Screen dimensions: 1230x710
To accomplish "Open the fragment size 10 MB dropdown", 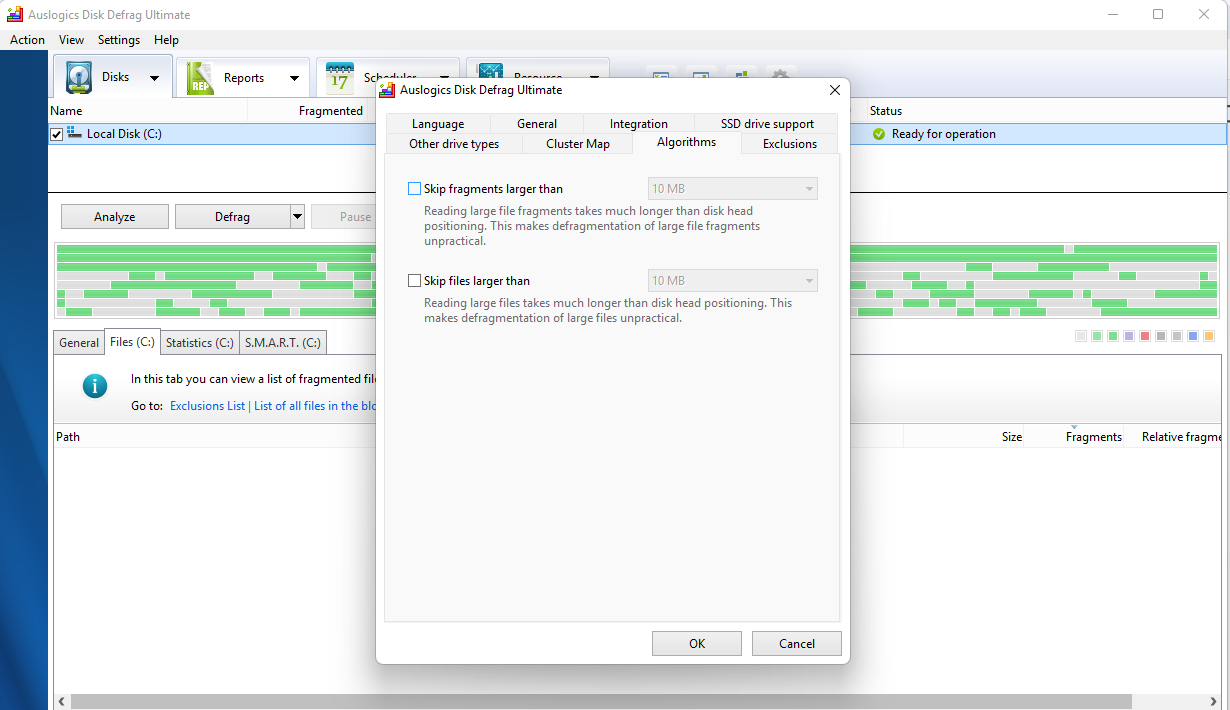I will pyautogui.click(x=732, y=189).
